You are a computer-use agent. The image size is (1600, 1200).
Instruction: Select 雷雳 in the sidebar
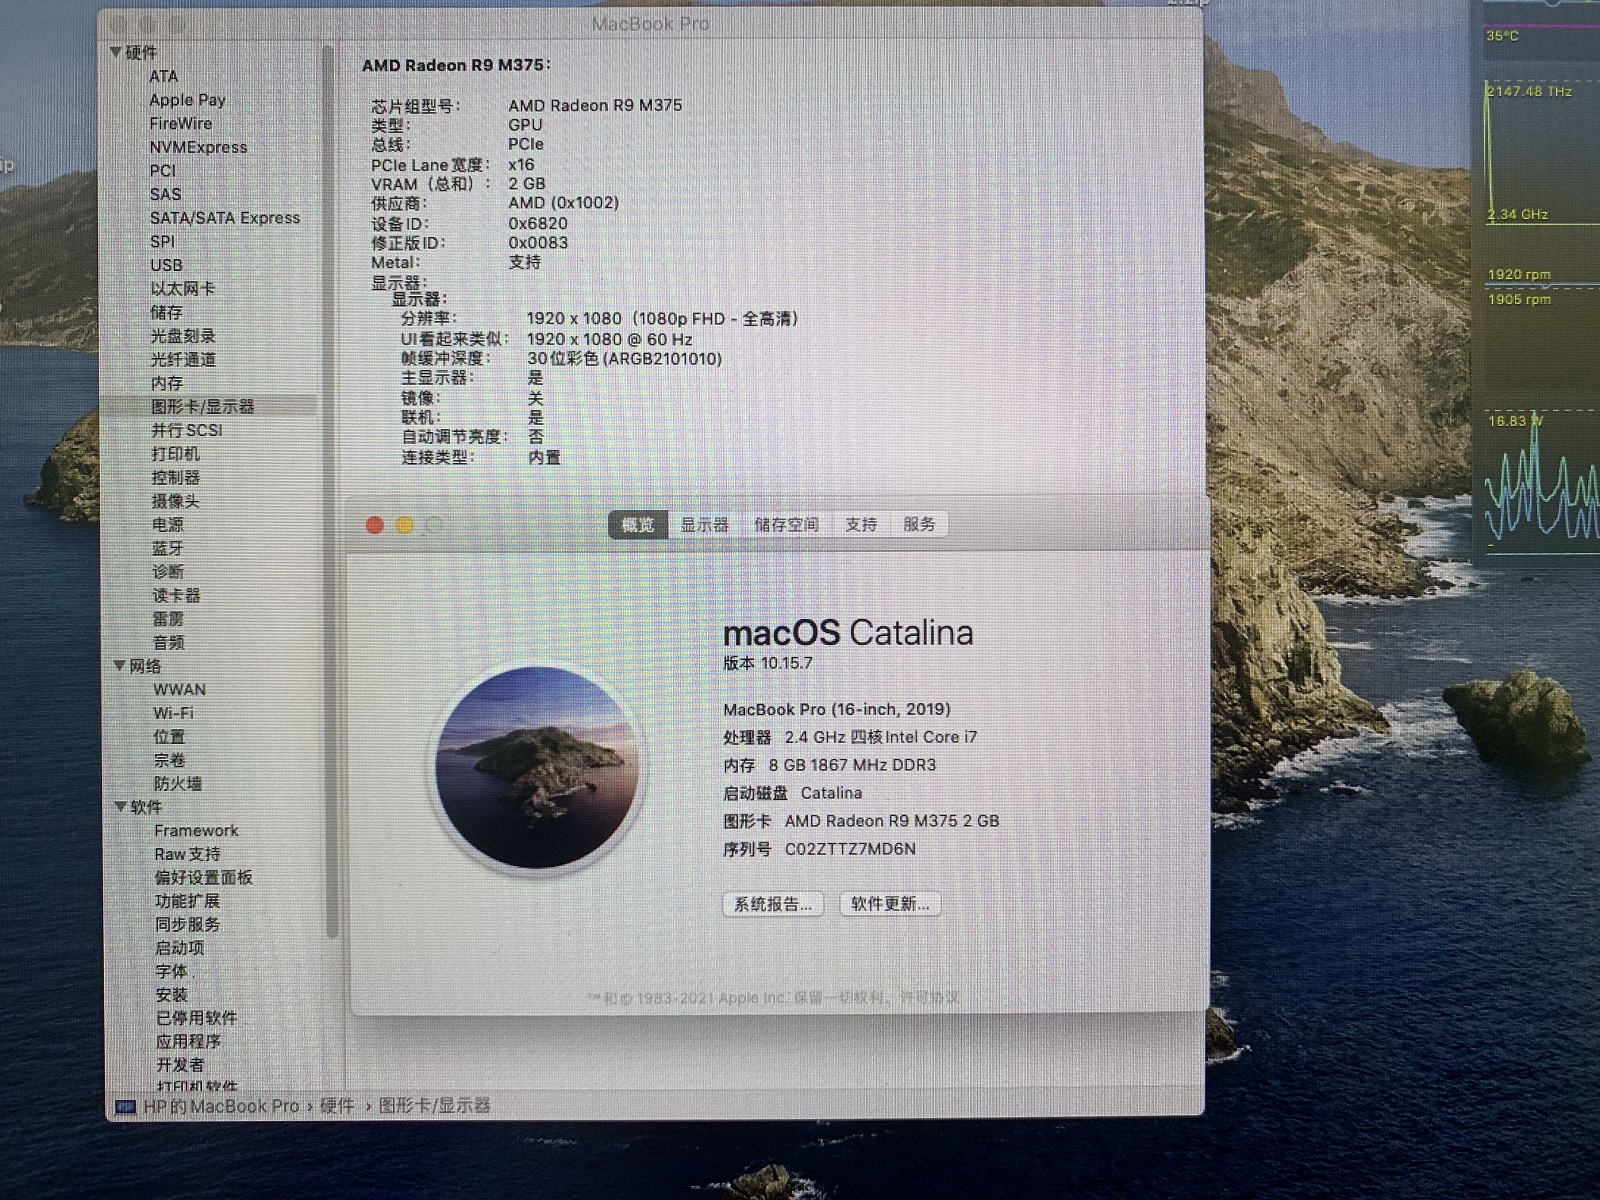(x=168, y=619)
